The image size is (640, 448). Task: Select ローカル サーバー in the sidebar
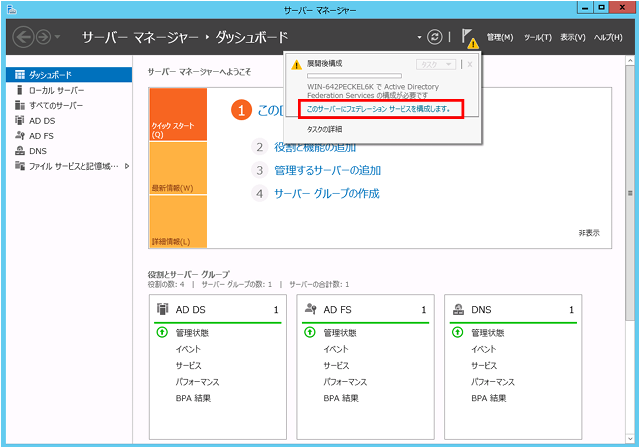(x=69, y=90)
